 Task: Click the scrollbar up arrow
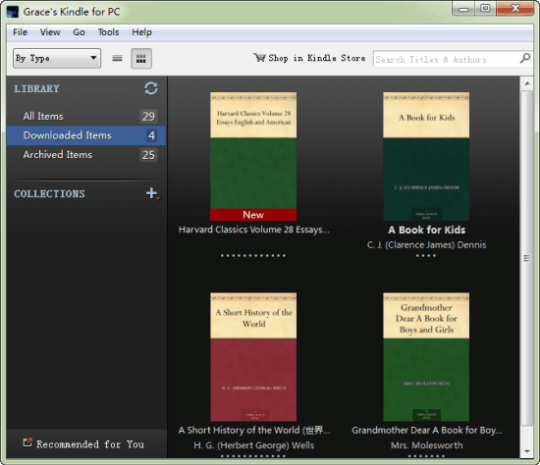pos(527,83)
